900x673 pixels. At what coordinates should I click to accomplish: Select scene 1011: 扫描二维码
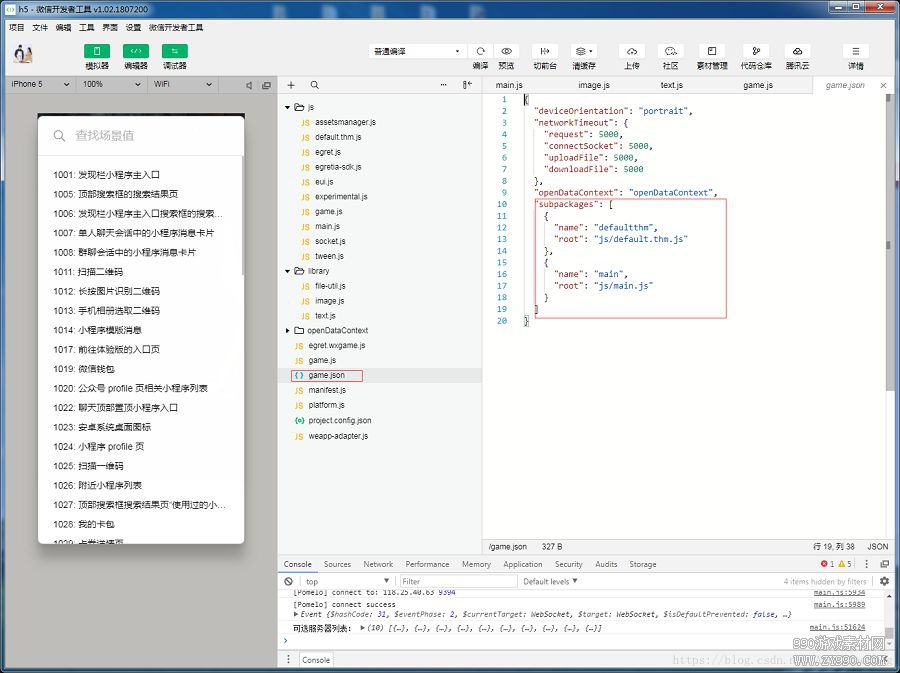[x=88, y=271]
